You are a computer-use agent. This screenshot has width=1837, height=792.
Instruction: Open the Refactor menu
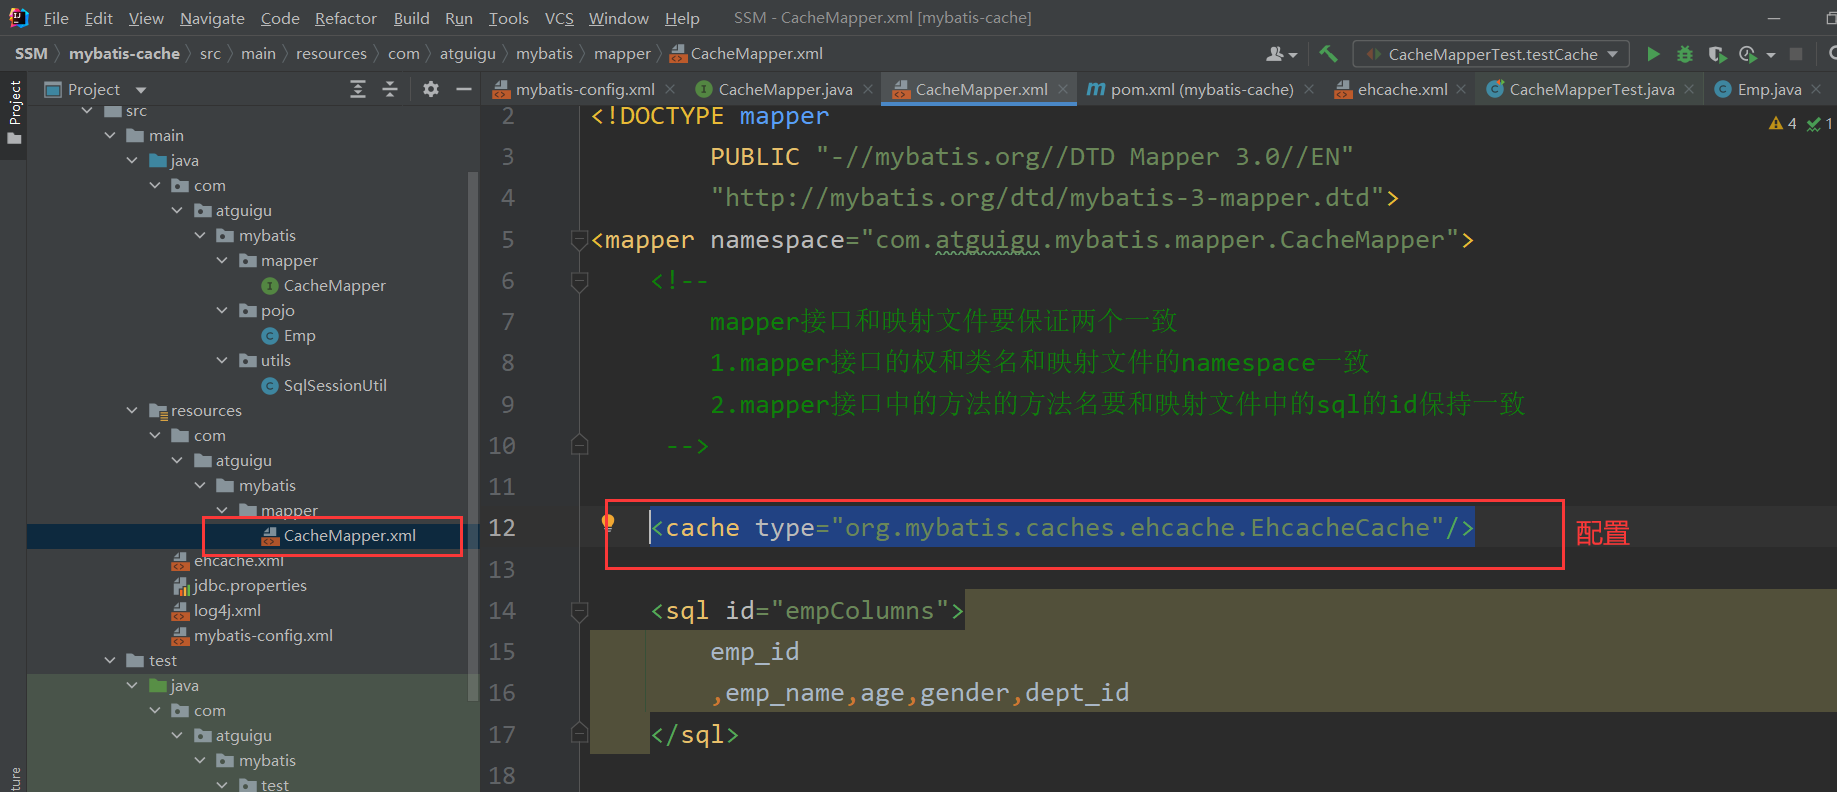tap(346, 18)
